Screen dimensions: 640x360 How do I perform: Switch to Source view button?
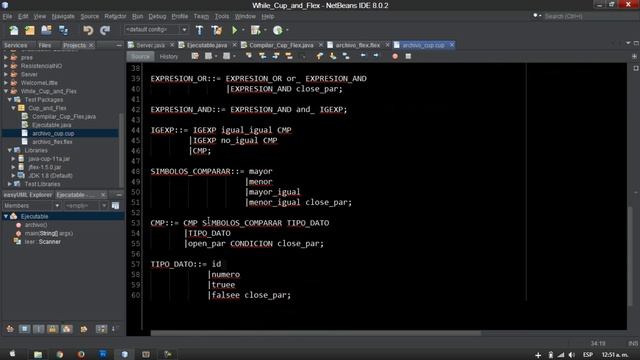(x=140, y=56)
